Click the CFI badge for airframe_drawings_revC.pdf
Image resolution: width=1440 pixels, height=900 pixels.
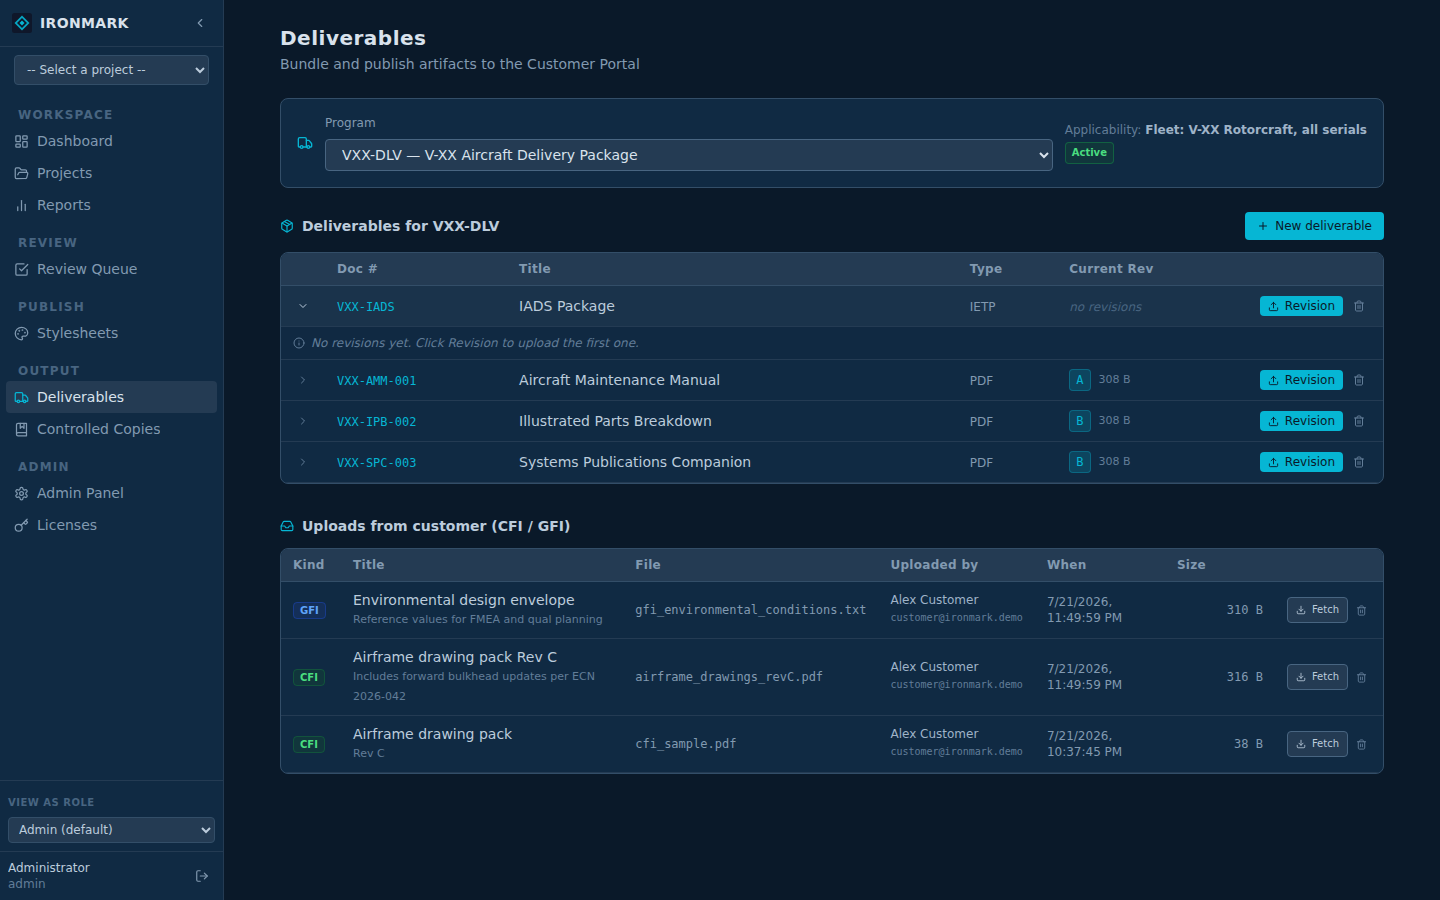tap(309, 677)
